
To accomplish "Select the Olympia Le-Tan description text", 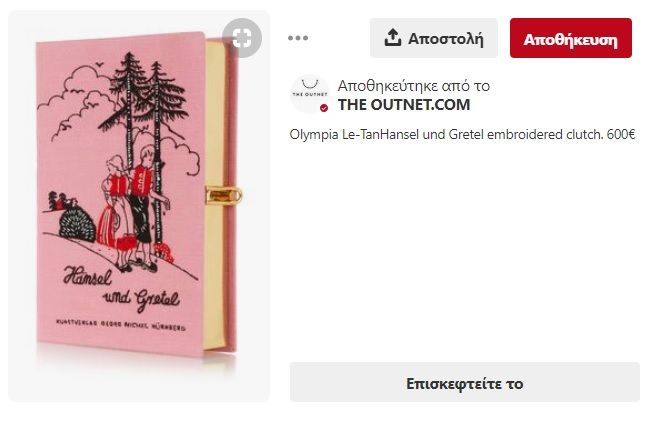I will tap(462, 135).
